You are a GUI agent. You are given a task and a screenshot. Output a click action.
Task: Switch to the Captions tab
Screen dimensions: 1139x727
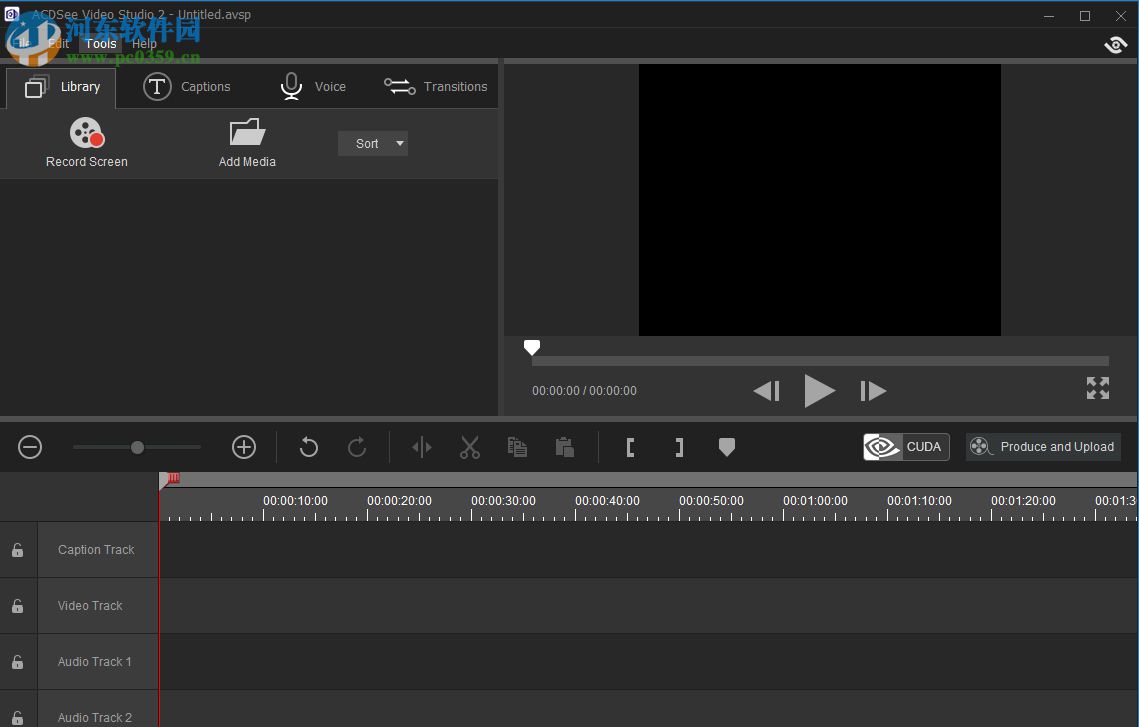[x=188, y=87]
